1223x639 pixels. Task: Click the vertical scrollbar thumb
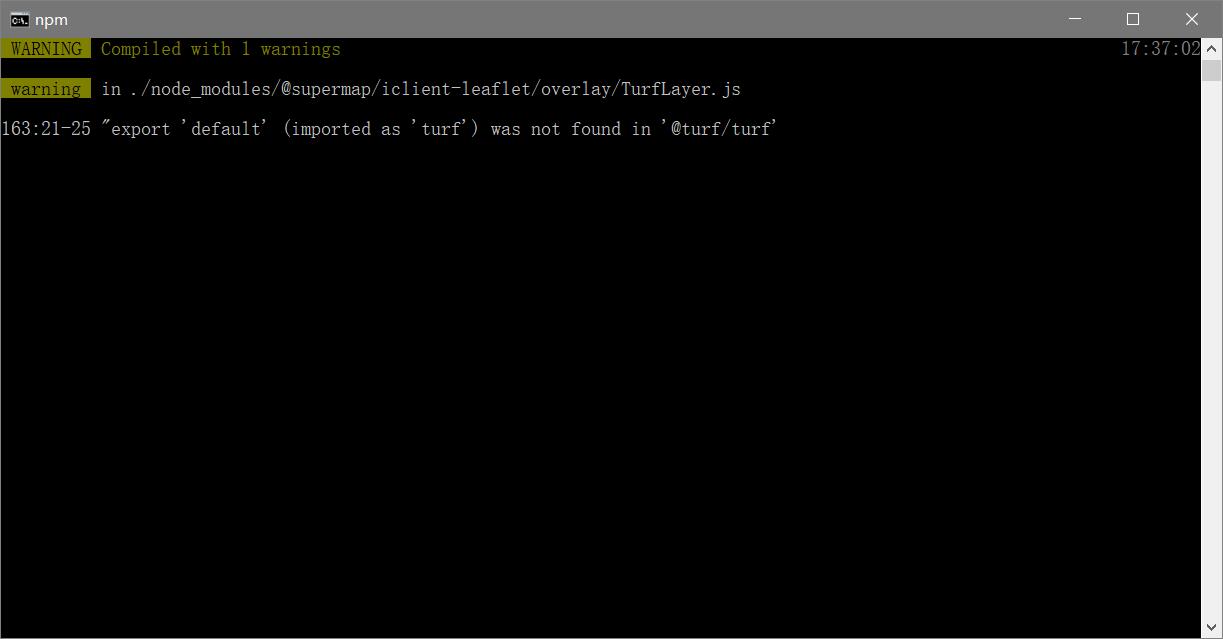tap(1211, 70)
